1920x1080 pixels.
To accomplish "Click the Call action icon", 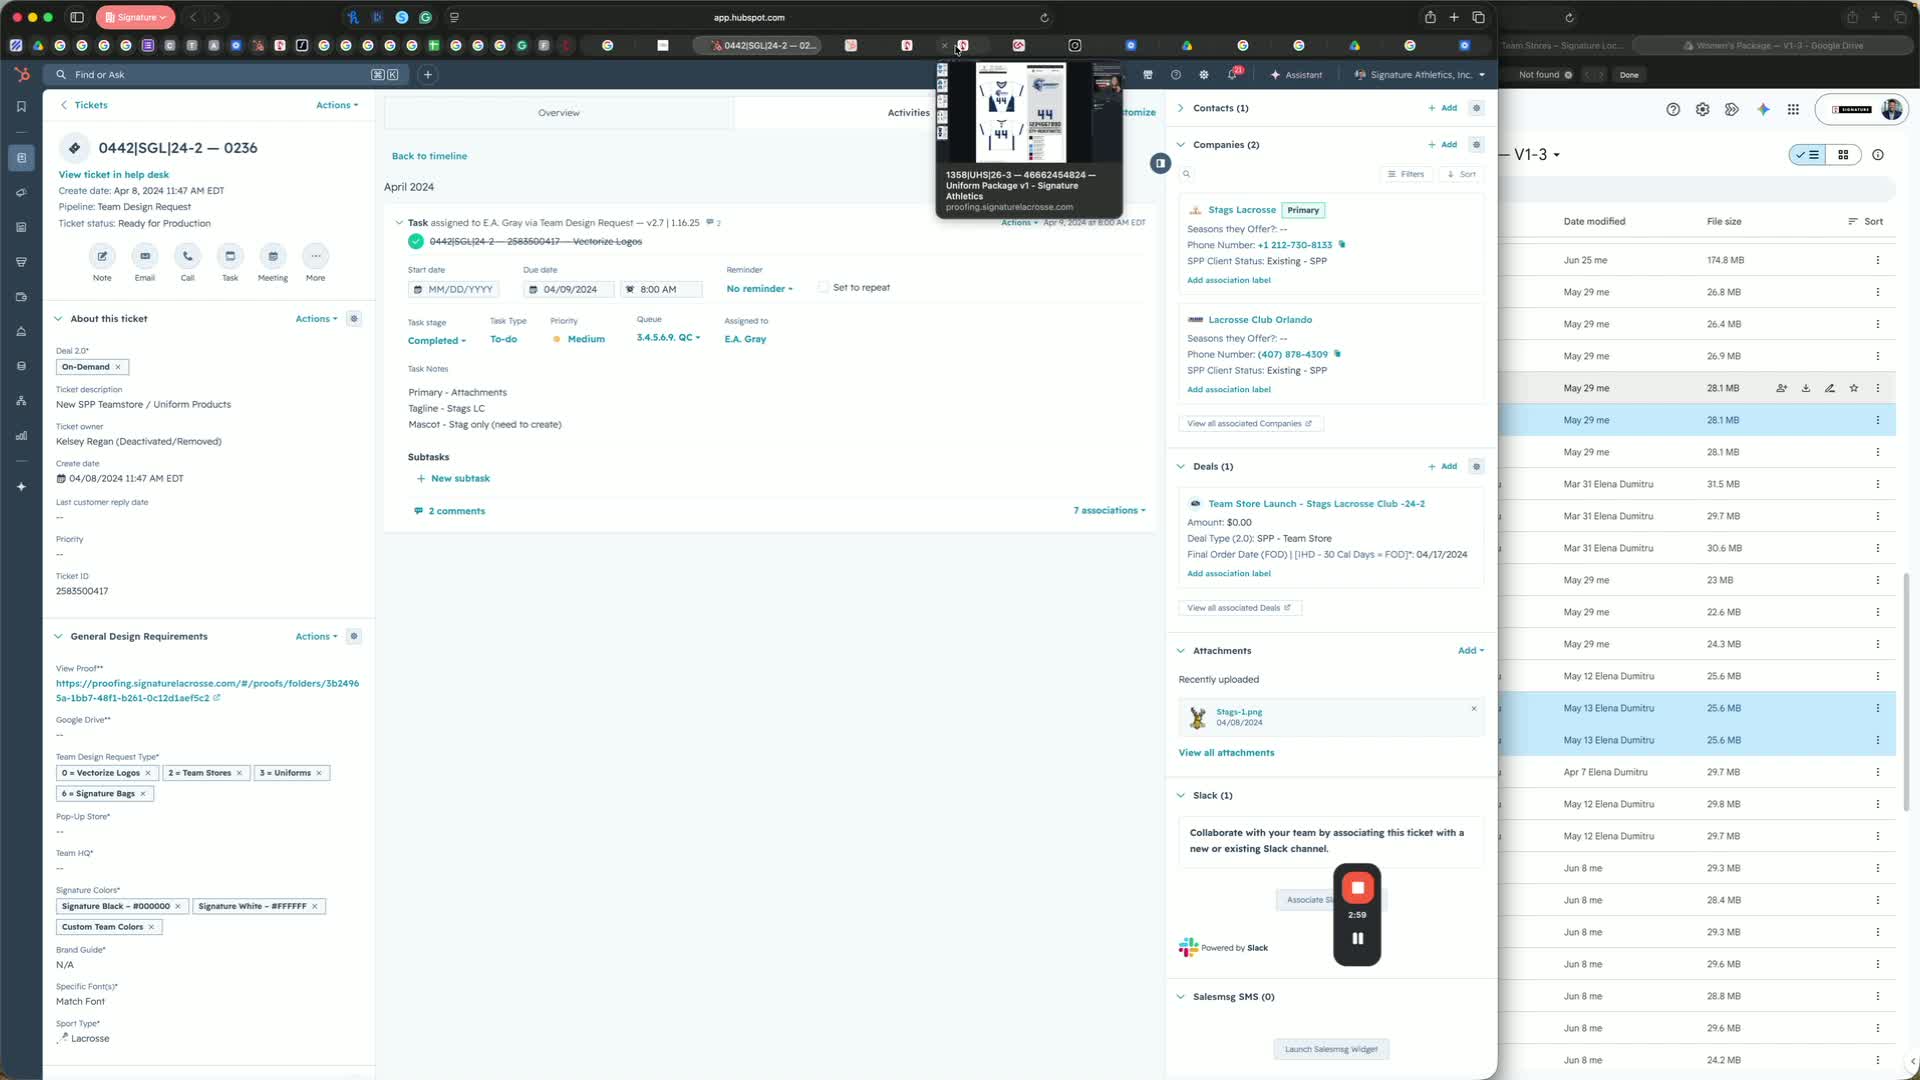I will (x=187, y=256).
